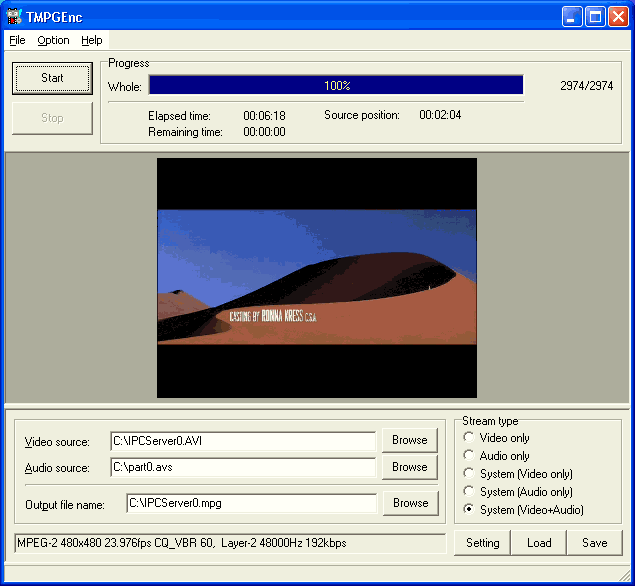Click into the Video source path field
The width and height of the screenshot is (635, 586).
pos(243,441)
